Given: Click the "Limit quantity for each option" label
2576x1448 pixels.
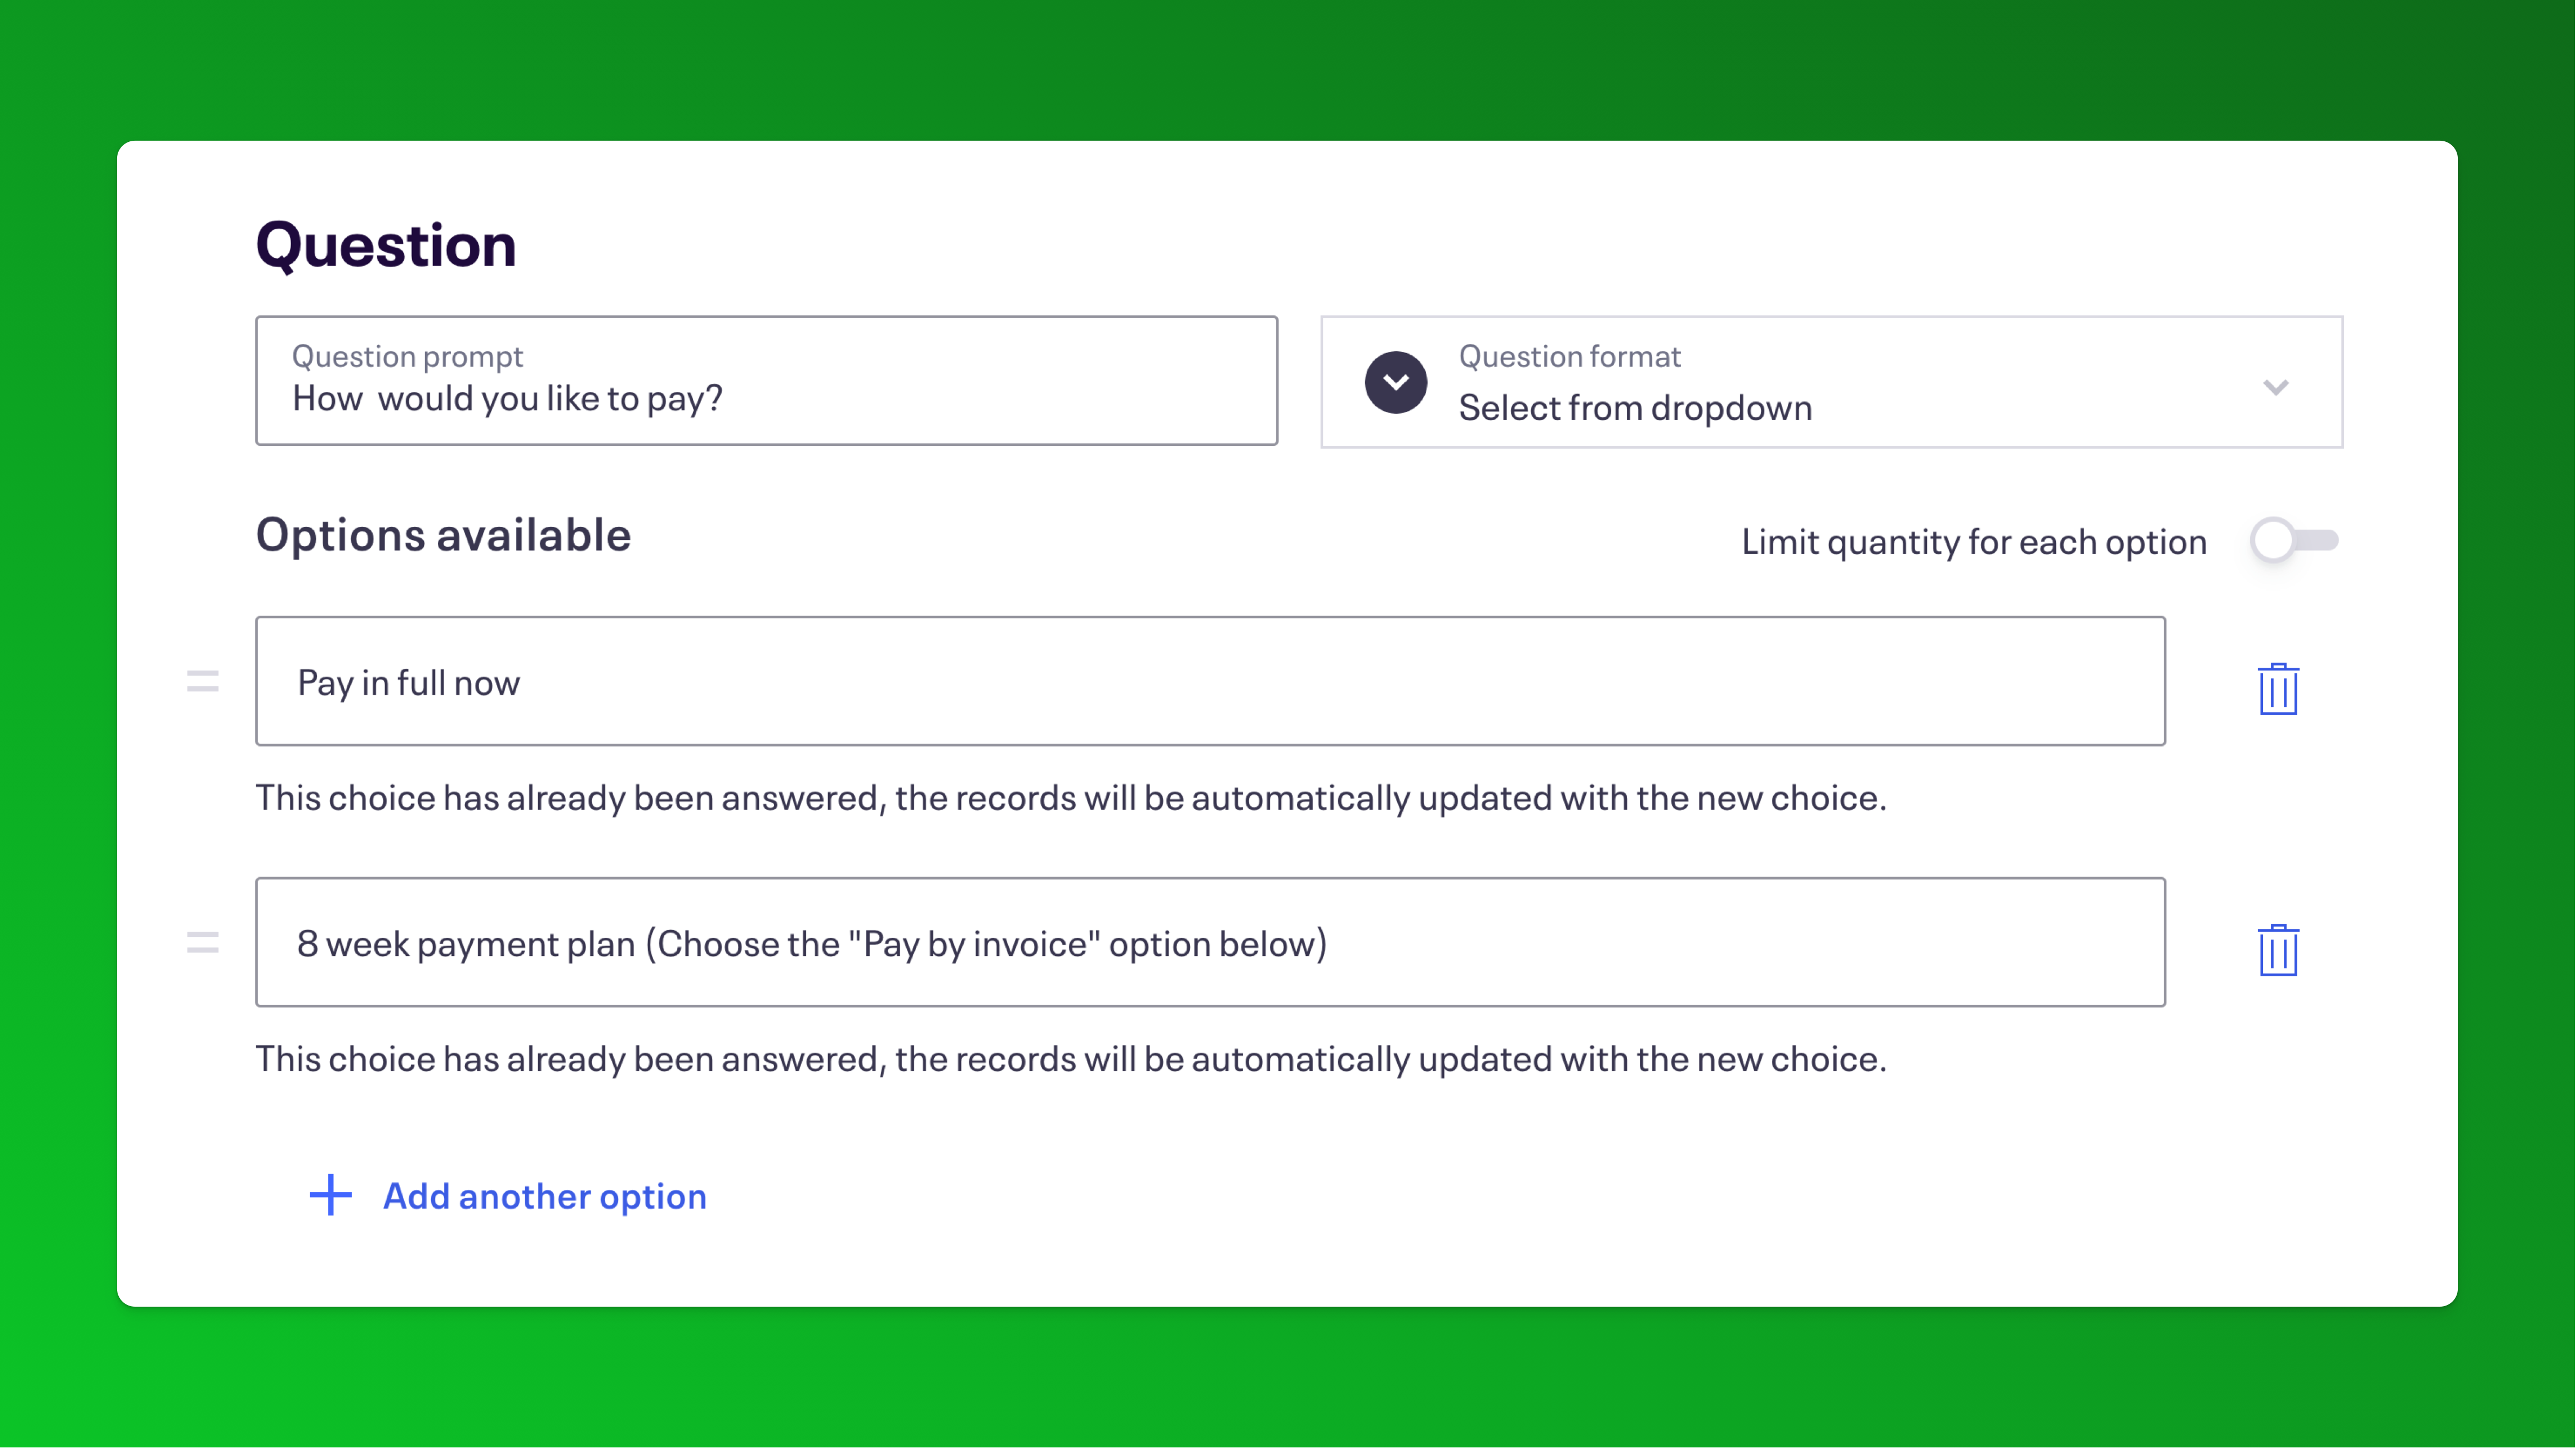Looking at the screenshot, I should pos(1974,541).
